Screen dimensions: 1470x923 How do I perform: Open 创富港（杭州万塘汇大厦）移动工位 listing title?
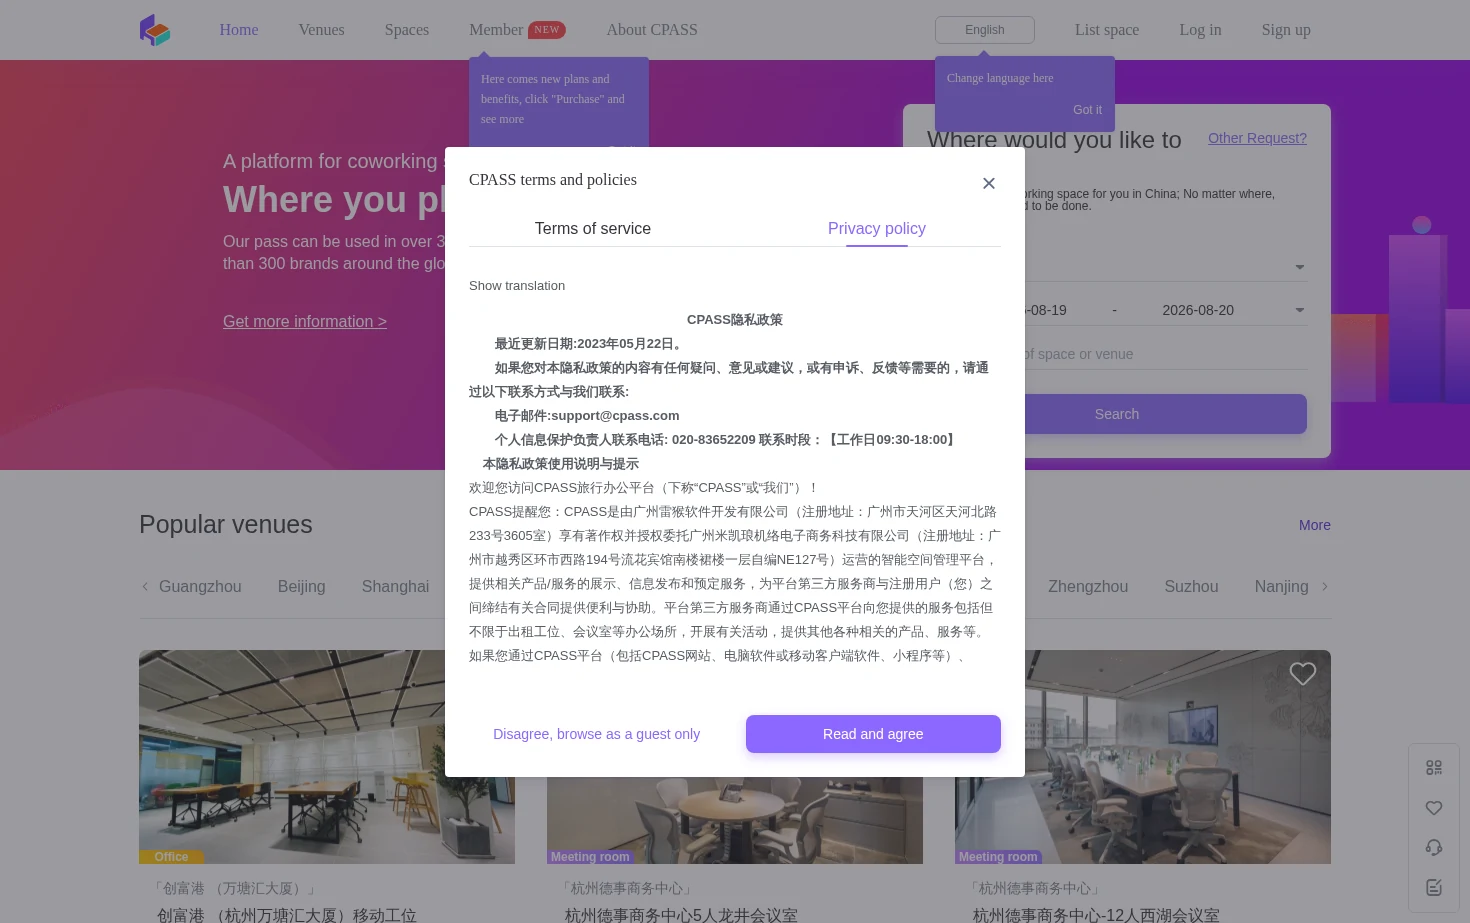point(287,915)
